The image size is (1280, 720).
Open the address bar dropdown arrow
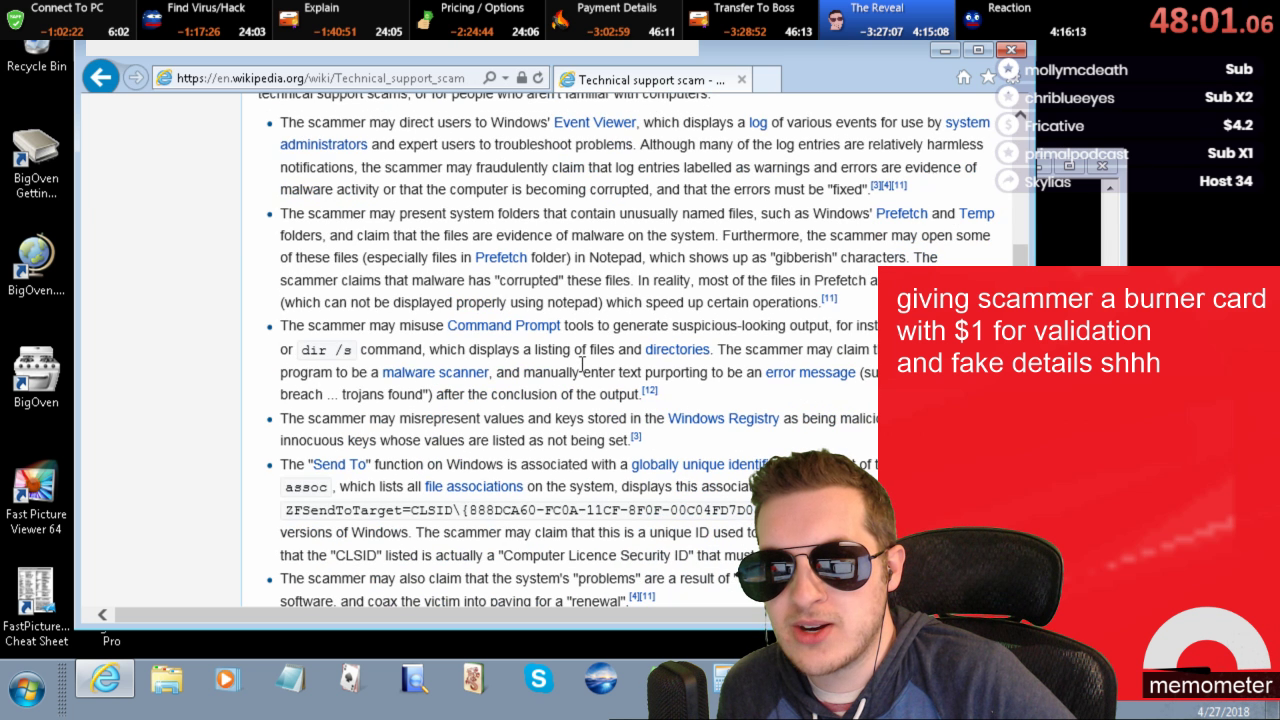505,78
